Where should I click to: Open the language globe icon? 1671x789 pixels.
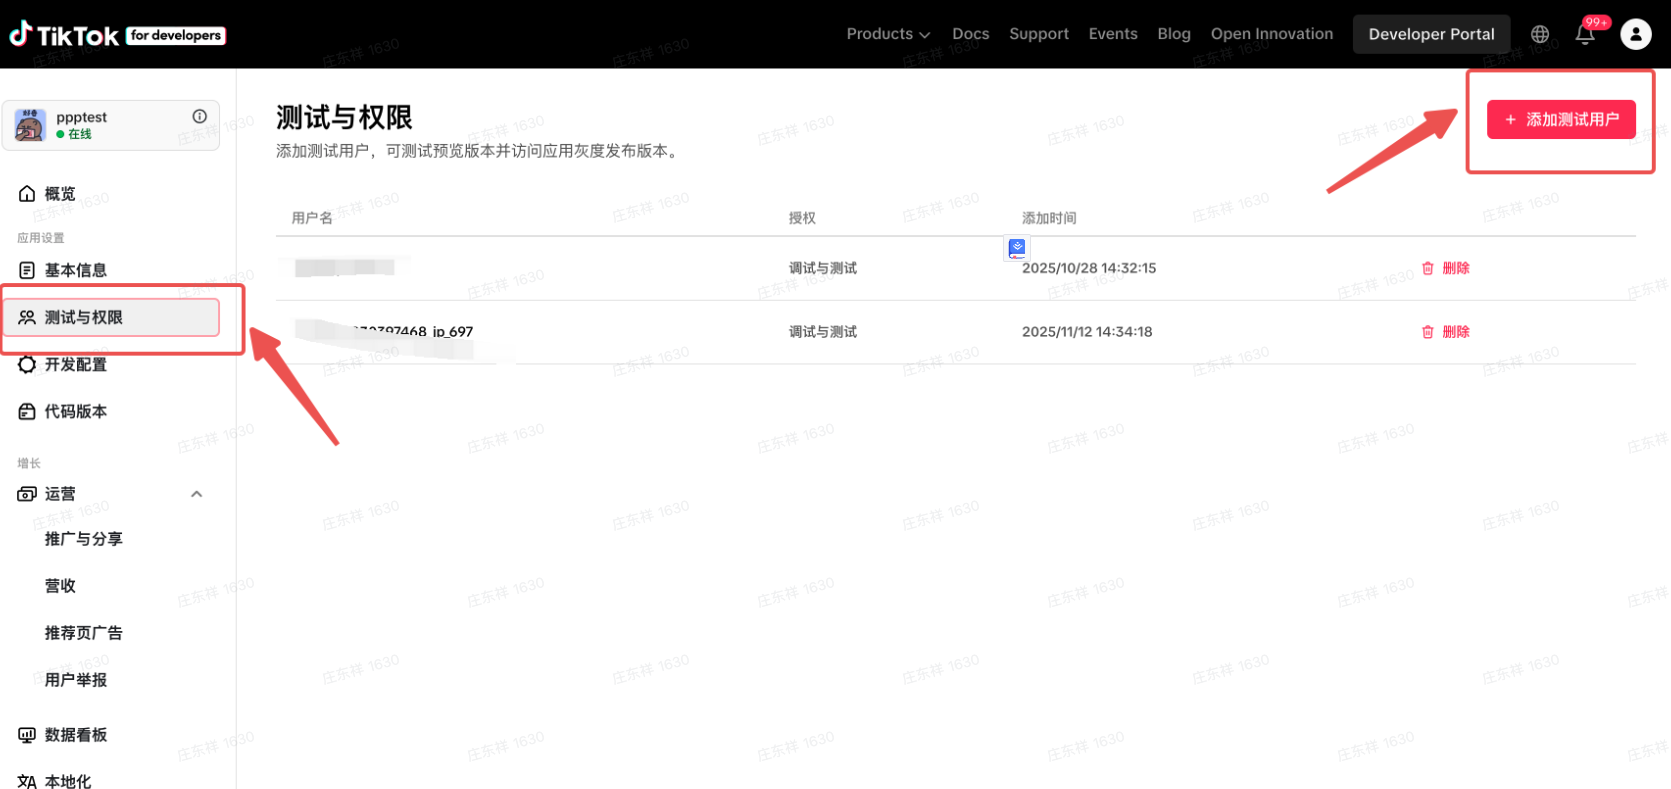(1540, 34)
